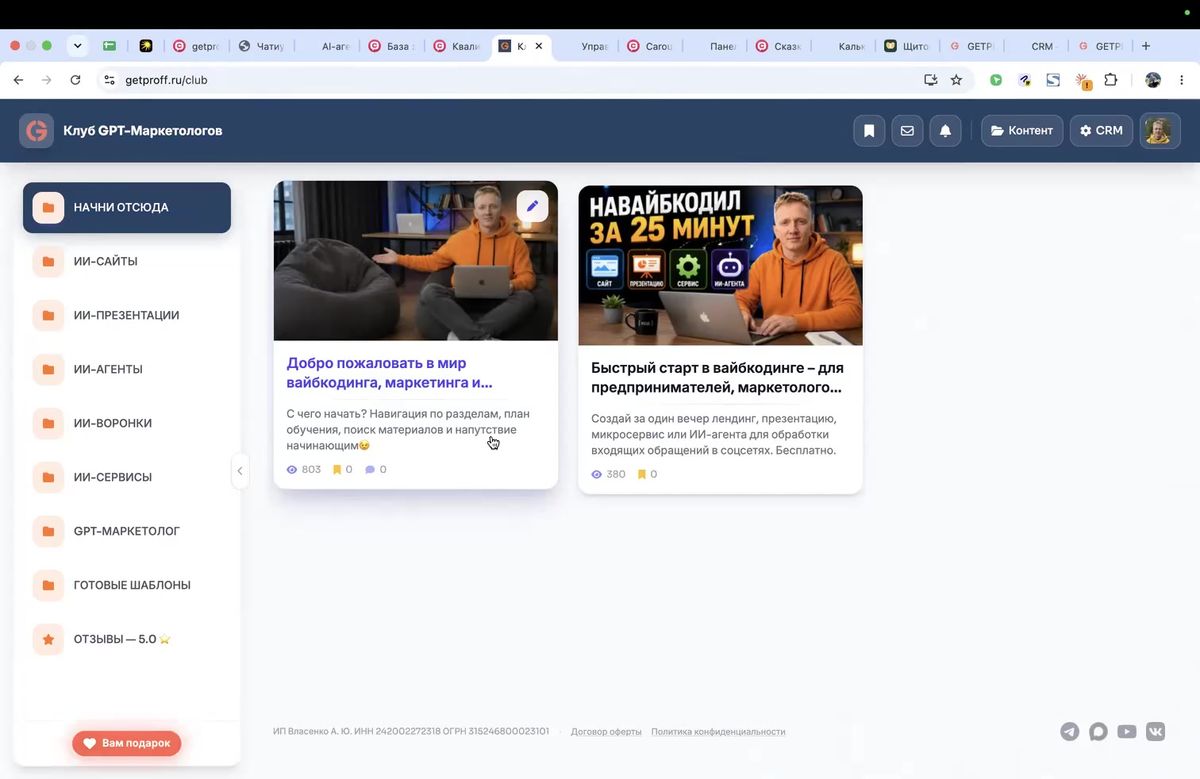This screenshot has width=1200, height=779.
Task: Reload the page in the browser
Action: pyautogui.click(x=75, y=80)
